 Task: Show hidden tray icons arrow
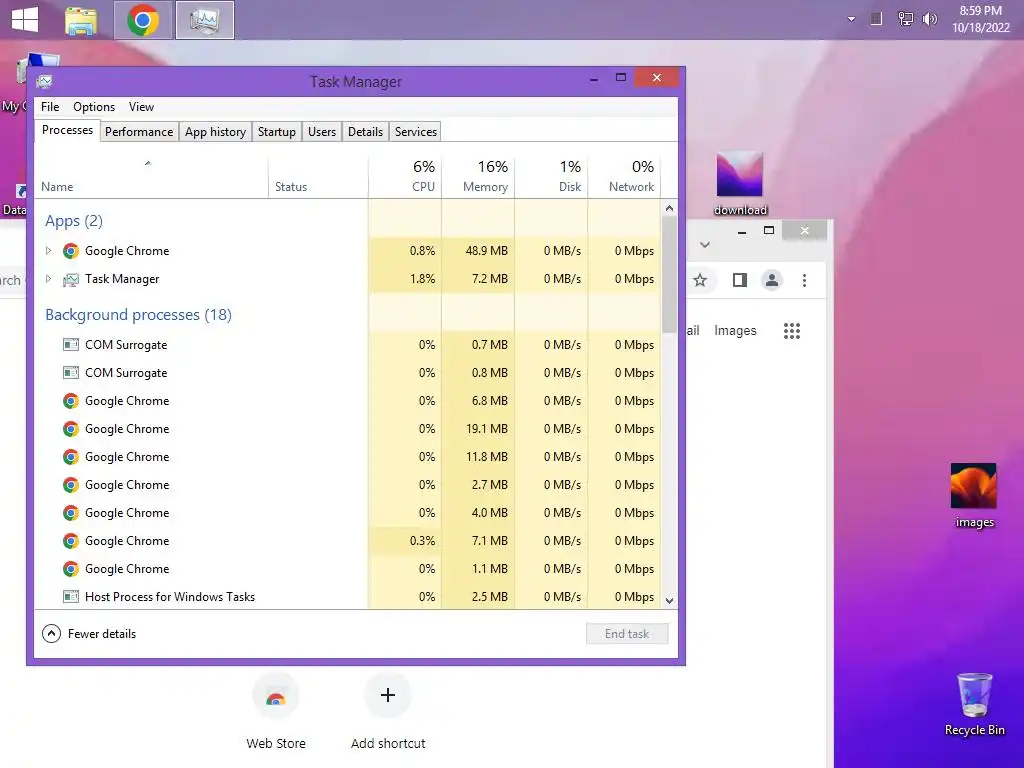click(x=851, y=19)
